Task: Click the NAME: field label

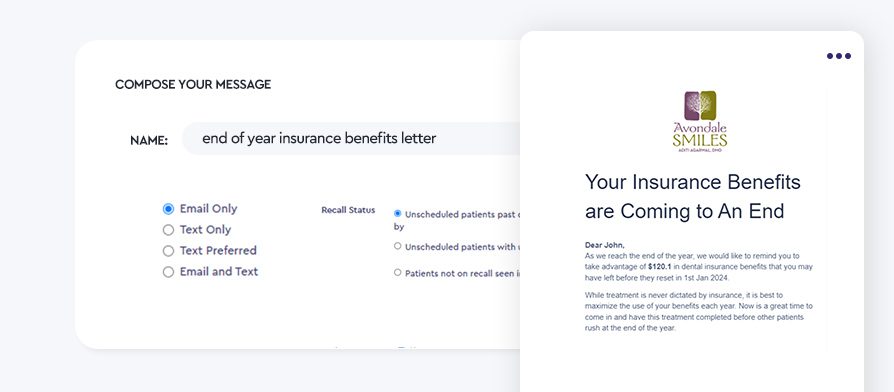Action: tap(149, 141)
